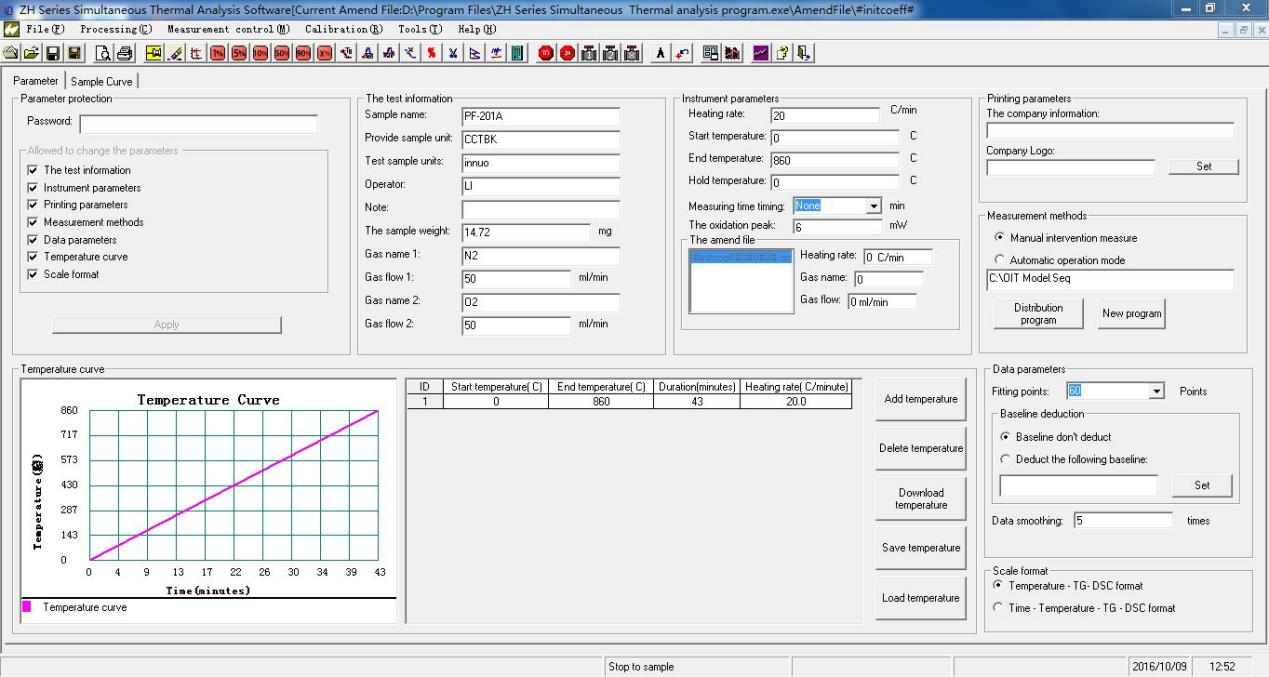Click the Add temperature button

[920, 399]
